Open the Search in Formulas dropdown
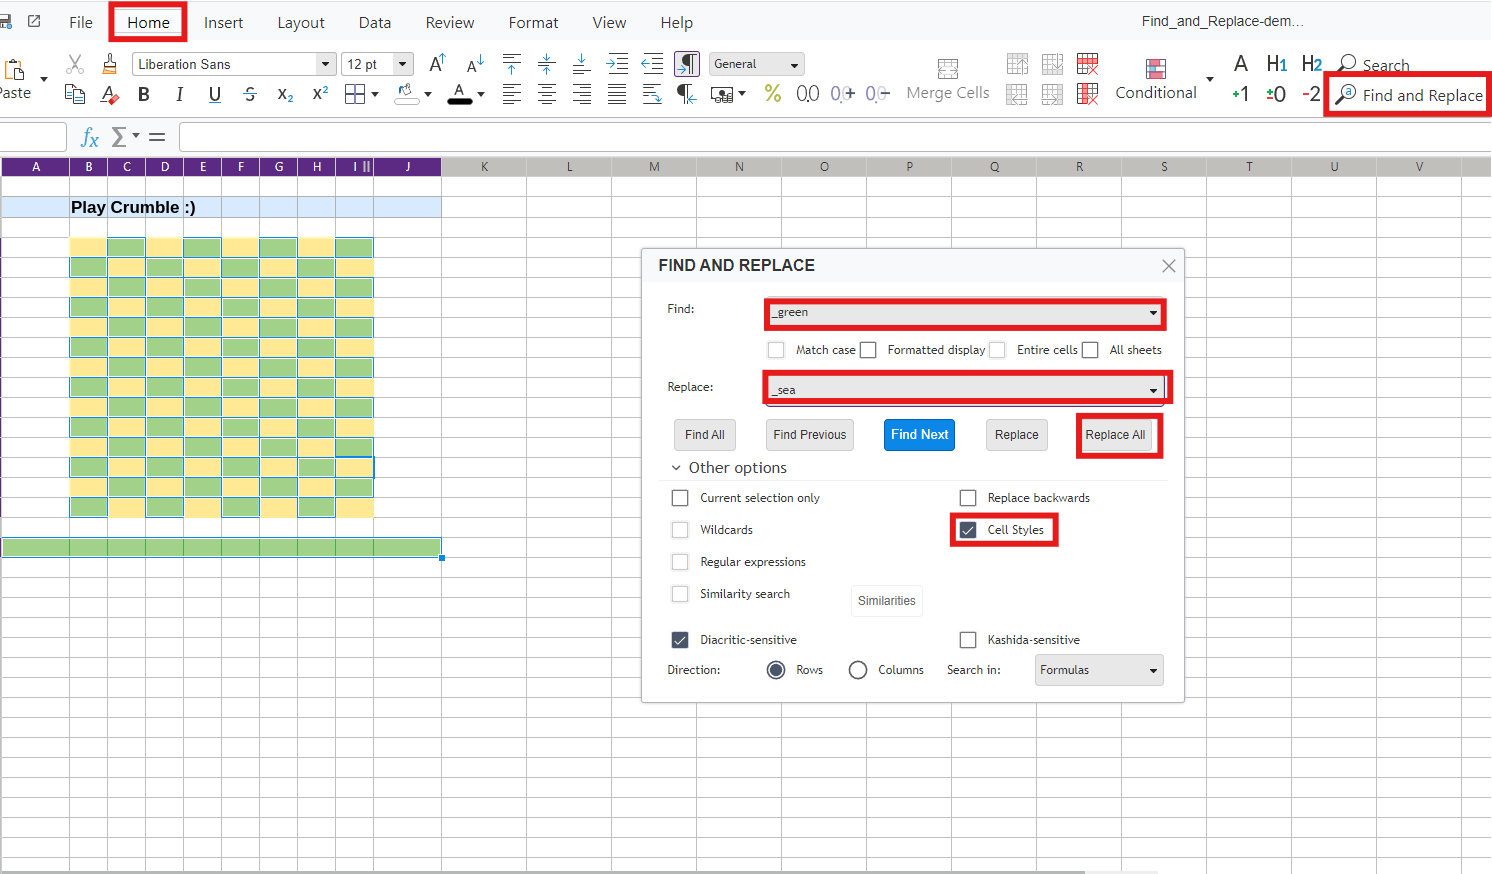The width and height of the screenshot is (1492, 874). click(1098, 670)
